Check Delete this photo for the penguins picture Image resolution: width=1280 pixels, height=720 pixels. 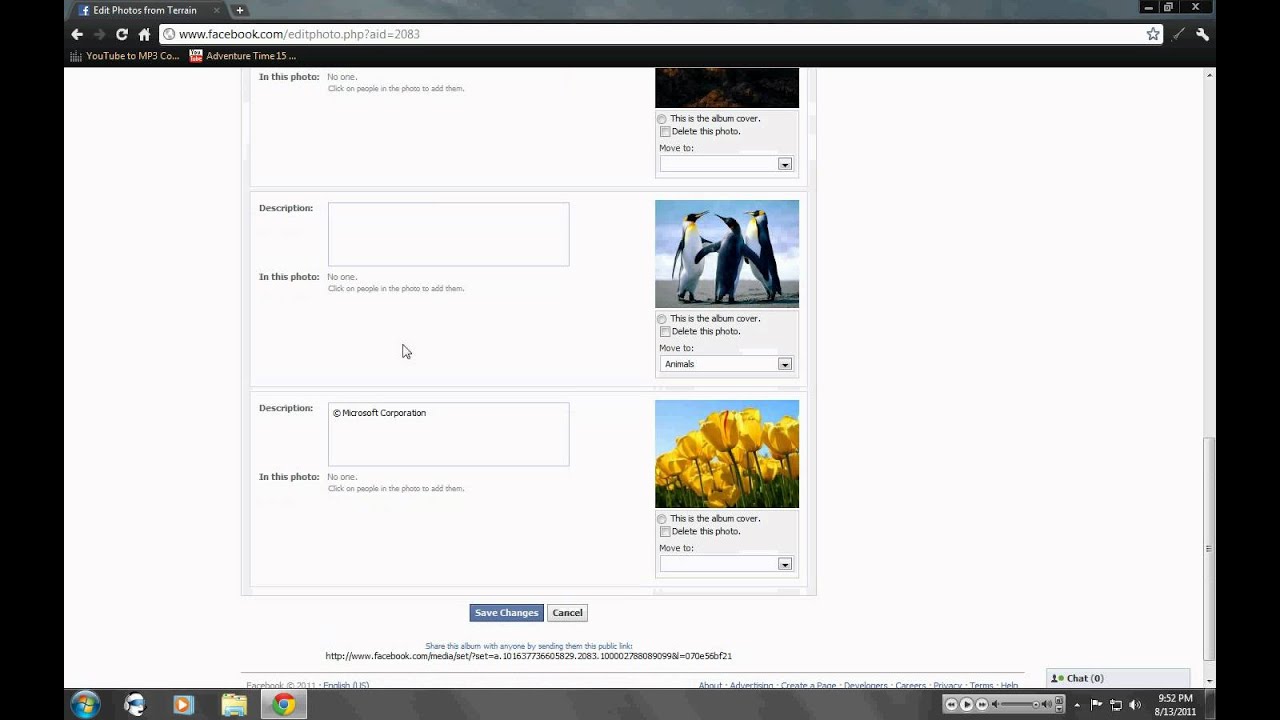point(665,331)
